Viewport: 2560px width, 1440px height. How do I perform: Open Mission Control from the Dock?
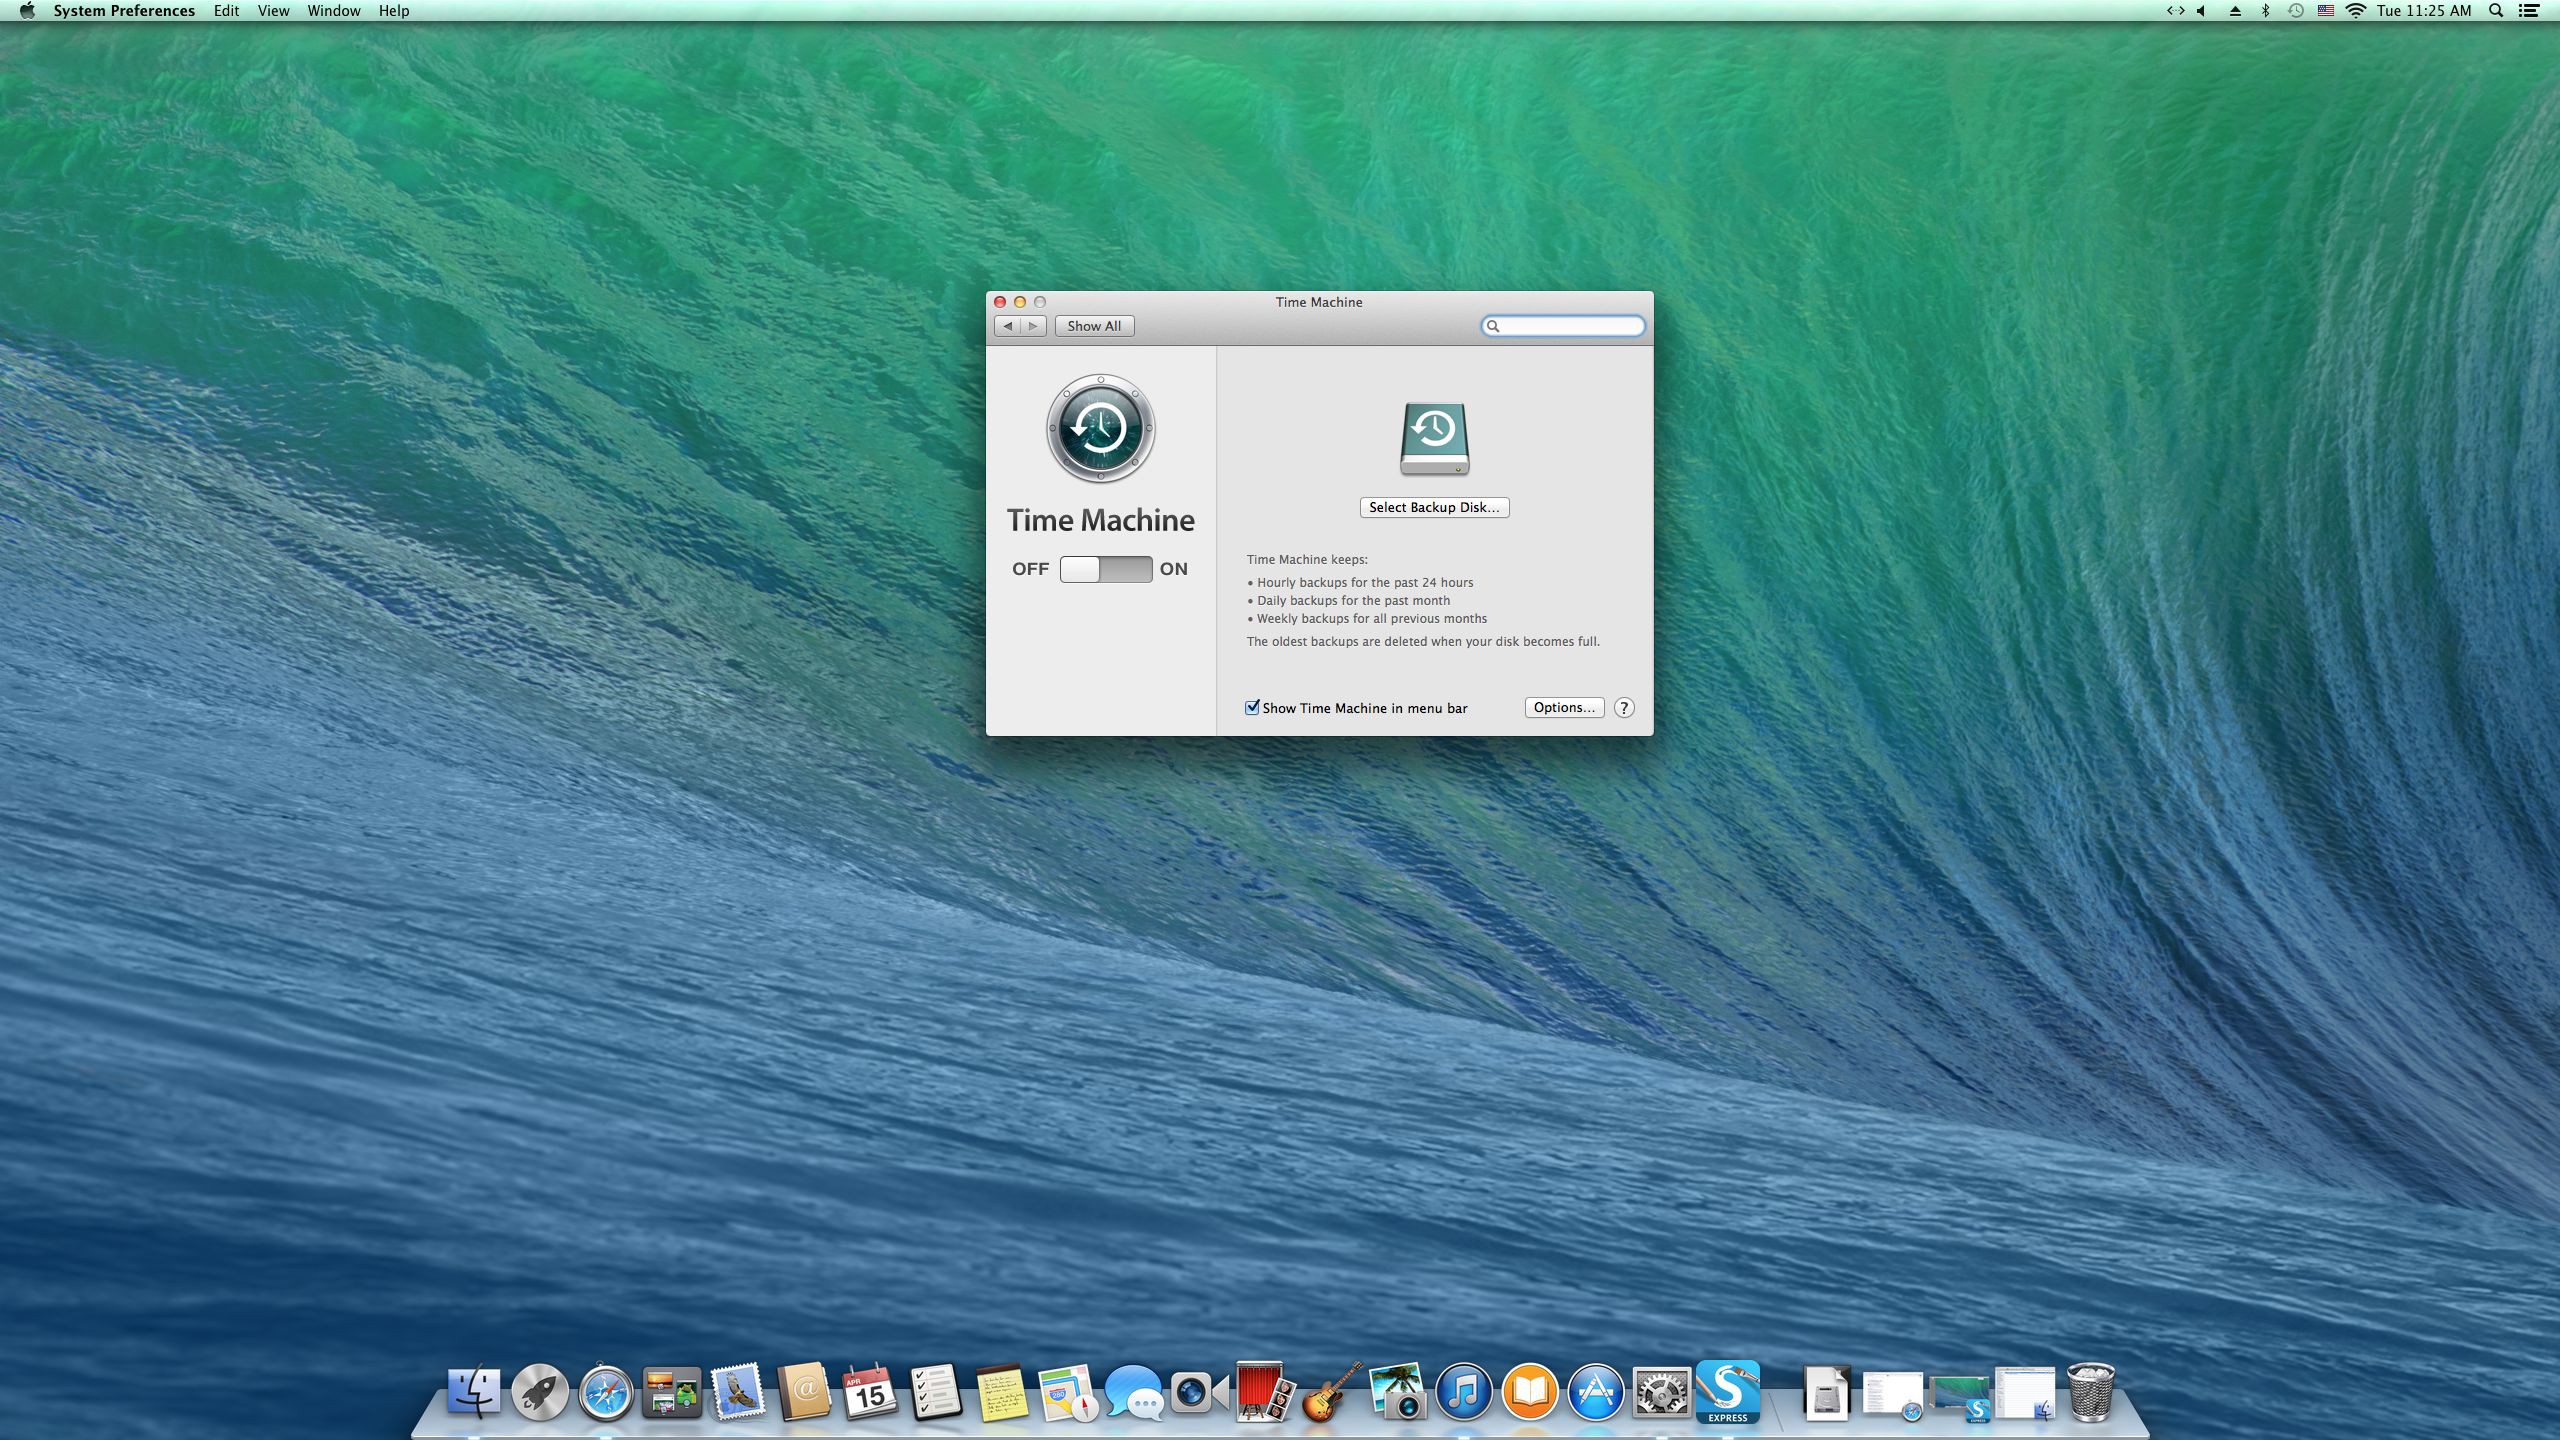671,1391
